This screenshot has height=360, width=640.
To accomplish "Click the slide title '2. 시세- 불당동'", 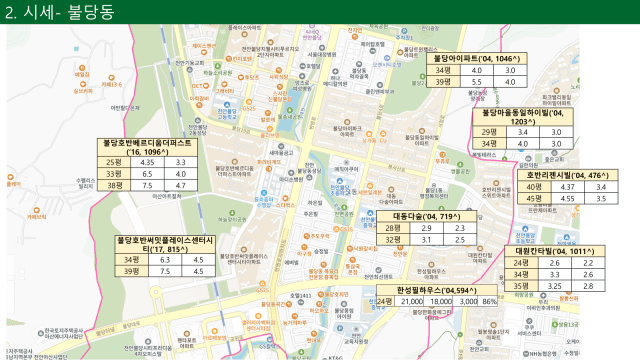I will pyautogui.click(x=60, y=12).
